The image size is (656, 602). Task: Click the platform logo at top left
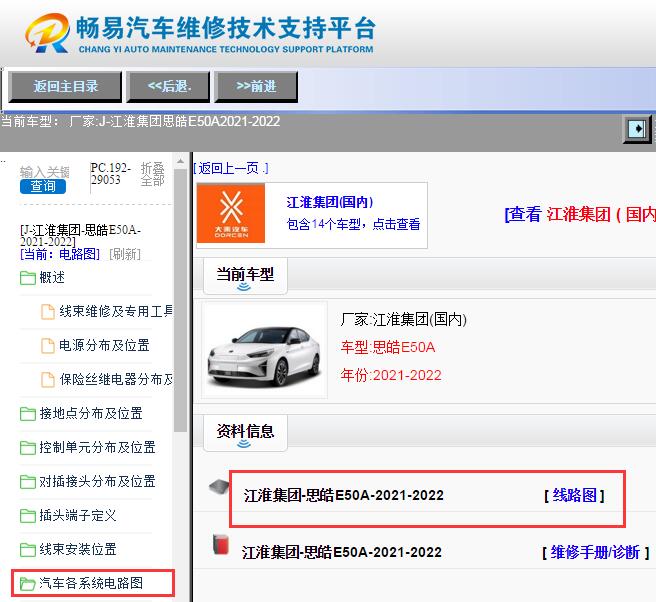pyautogui.click(x=47, y=33)
